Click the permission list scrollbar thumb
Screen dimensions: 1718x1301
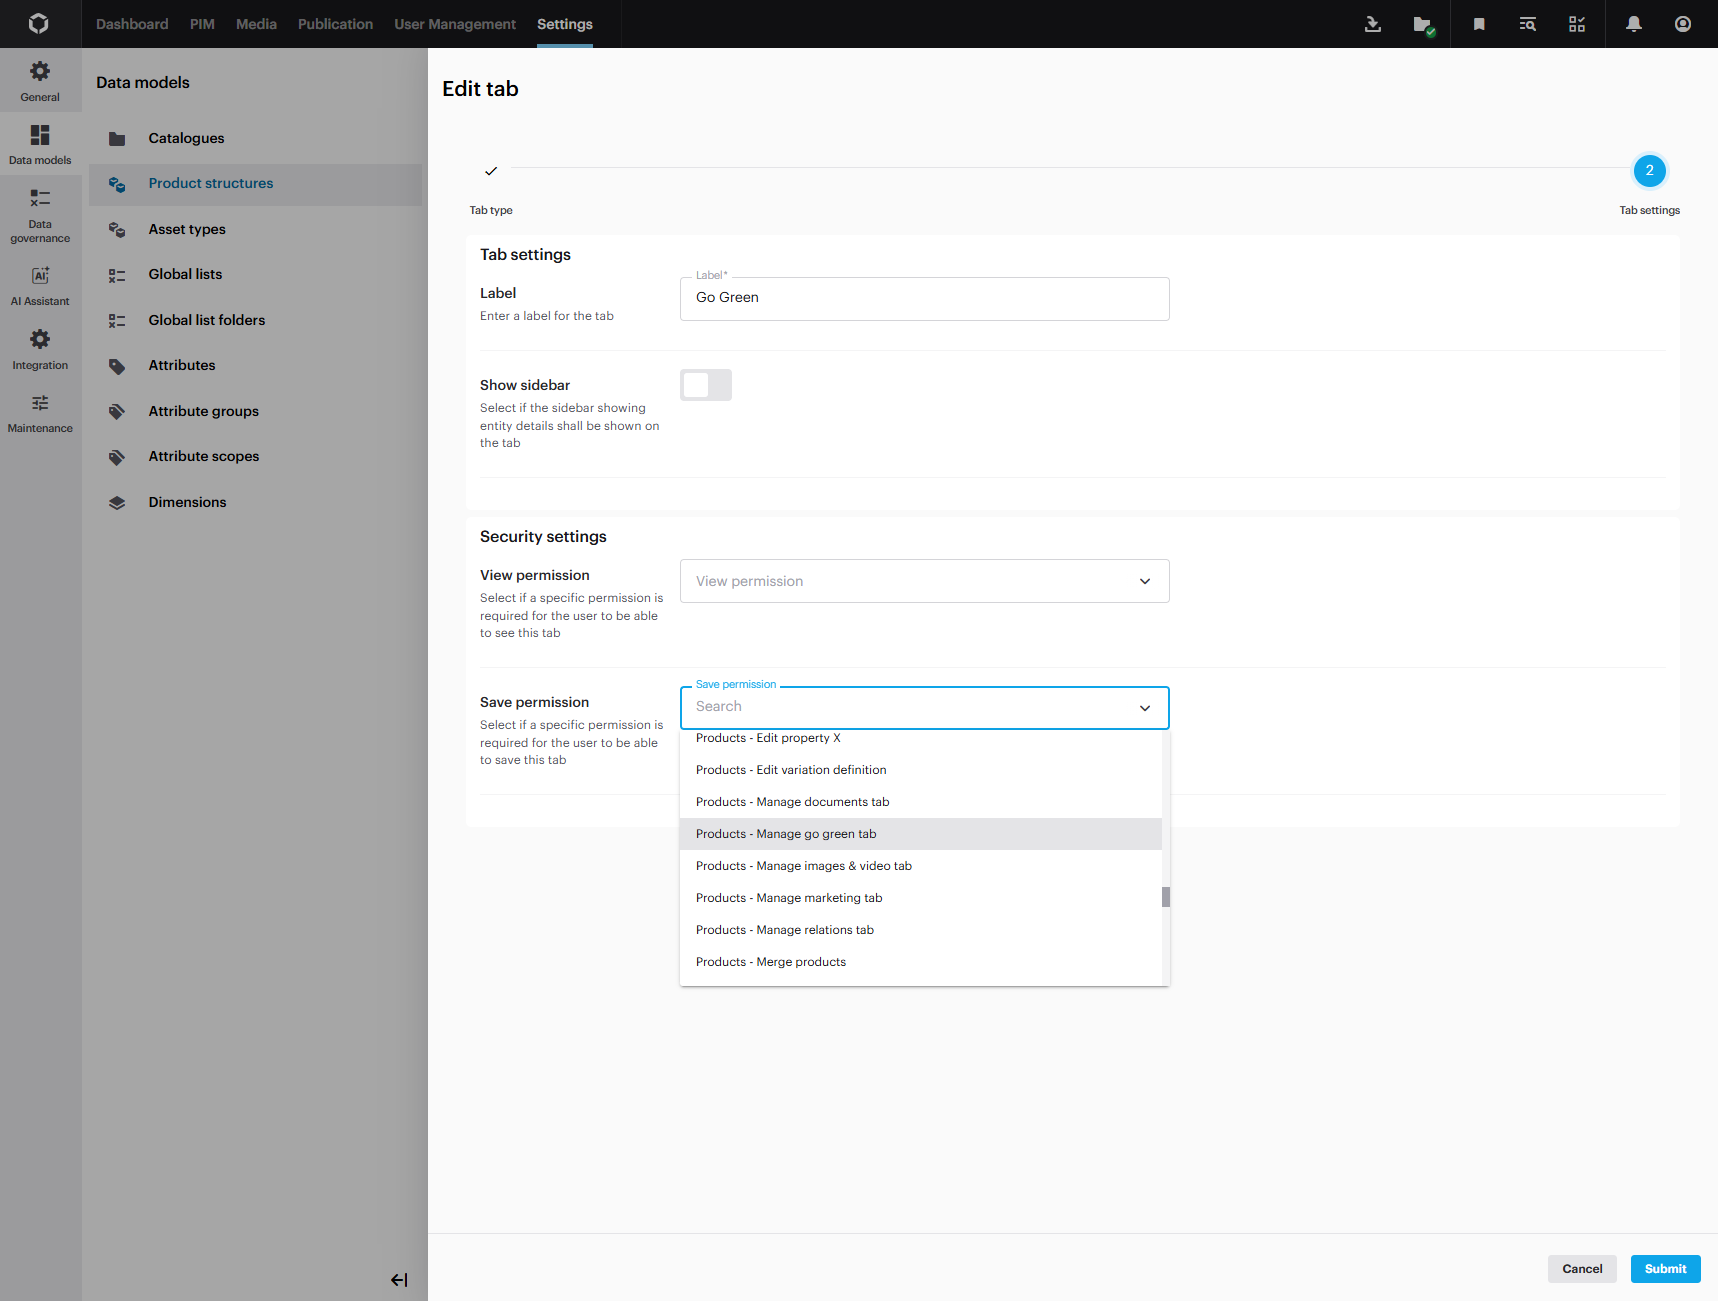[x=1166, y=897]
